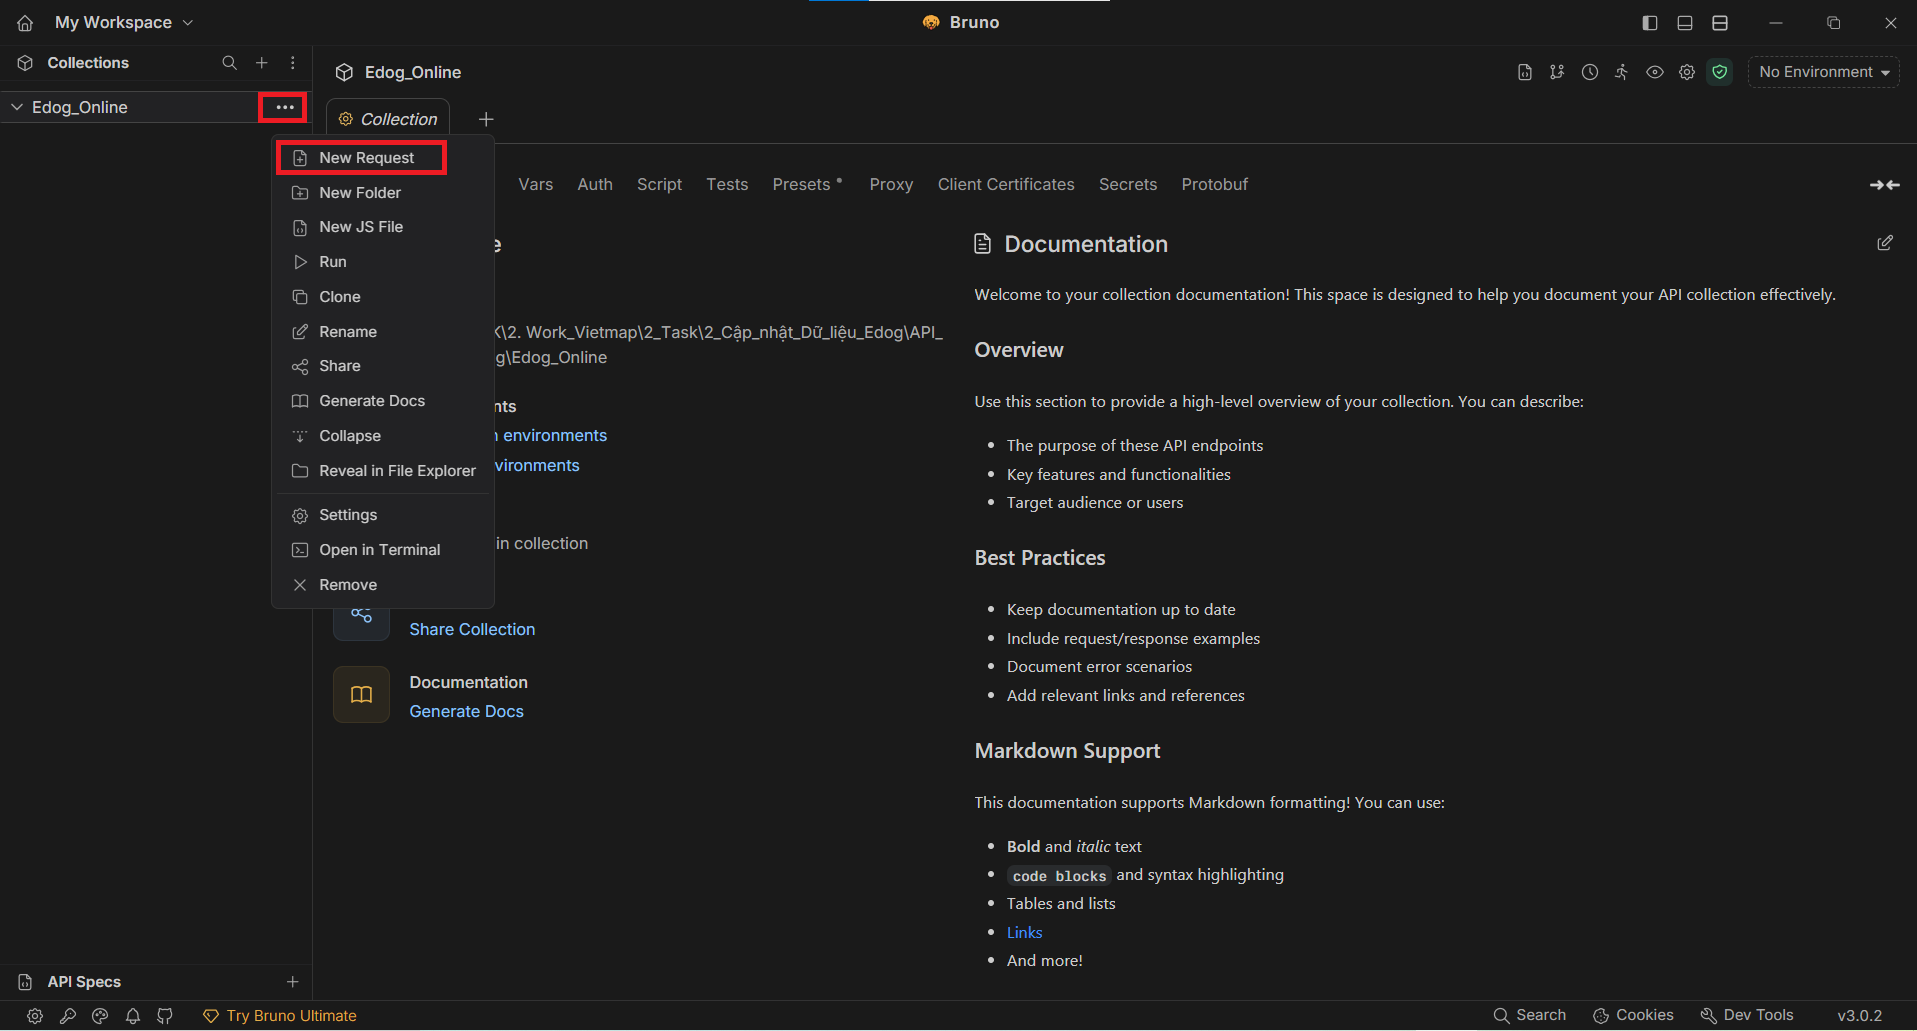The height and width of the screenshot is (1031, 1917).
Task: Open notifications bell in status bar
Action: [133, 1016]
